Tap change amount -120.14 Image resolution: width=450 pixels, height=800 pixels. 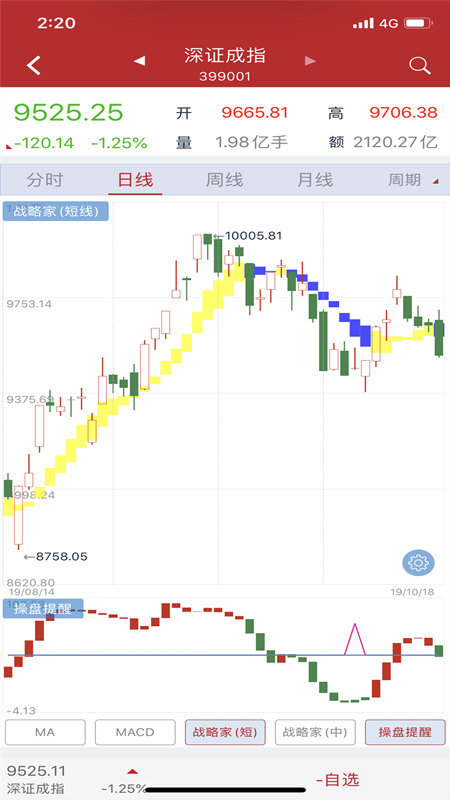click(44, 143)
